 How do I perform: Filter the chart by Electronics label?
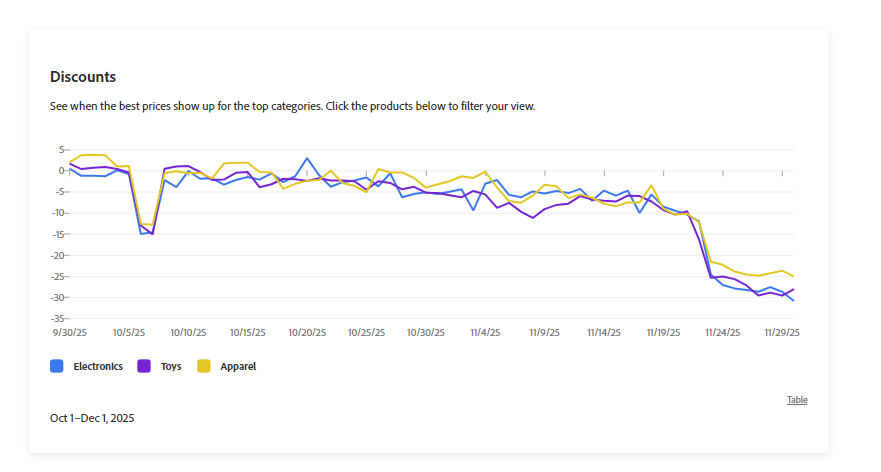(x=98, y=367)
